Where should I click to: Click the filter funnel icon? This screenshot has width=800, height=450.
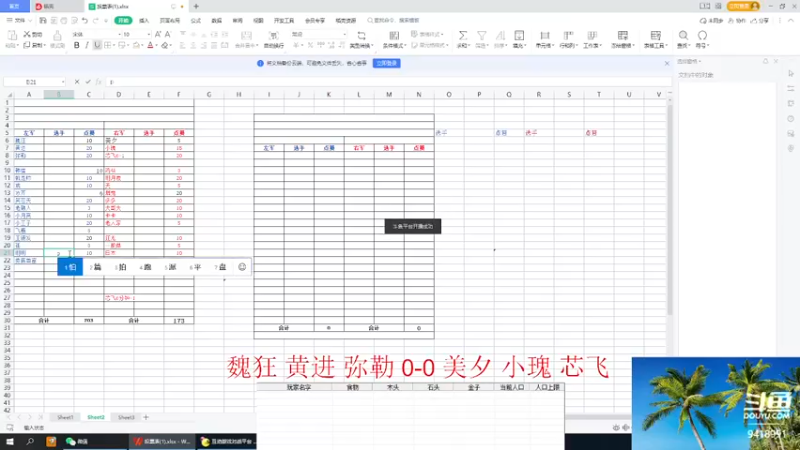click(x=482, y=35)
